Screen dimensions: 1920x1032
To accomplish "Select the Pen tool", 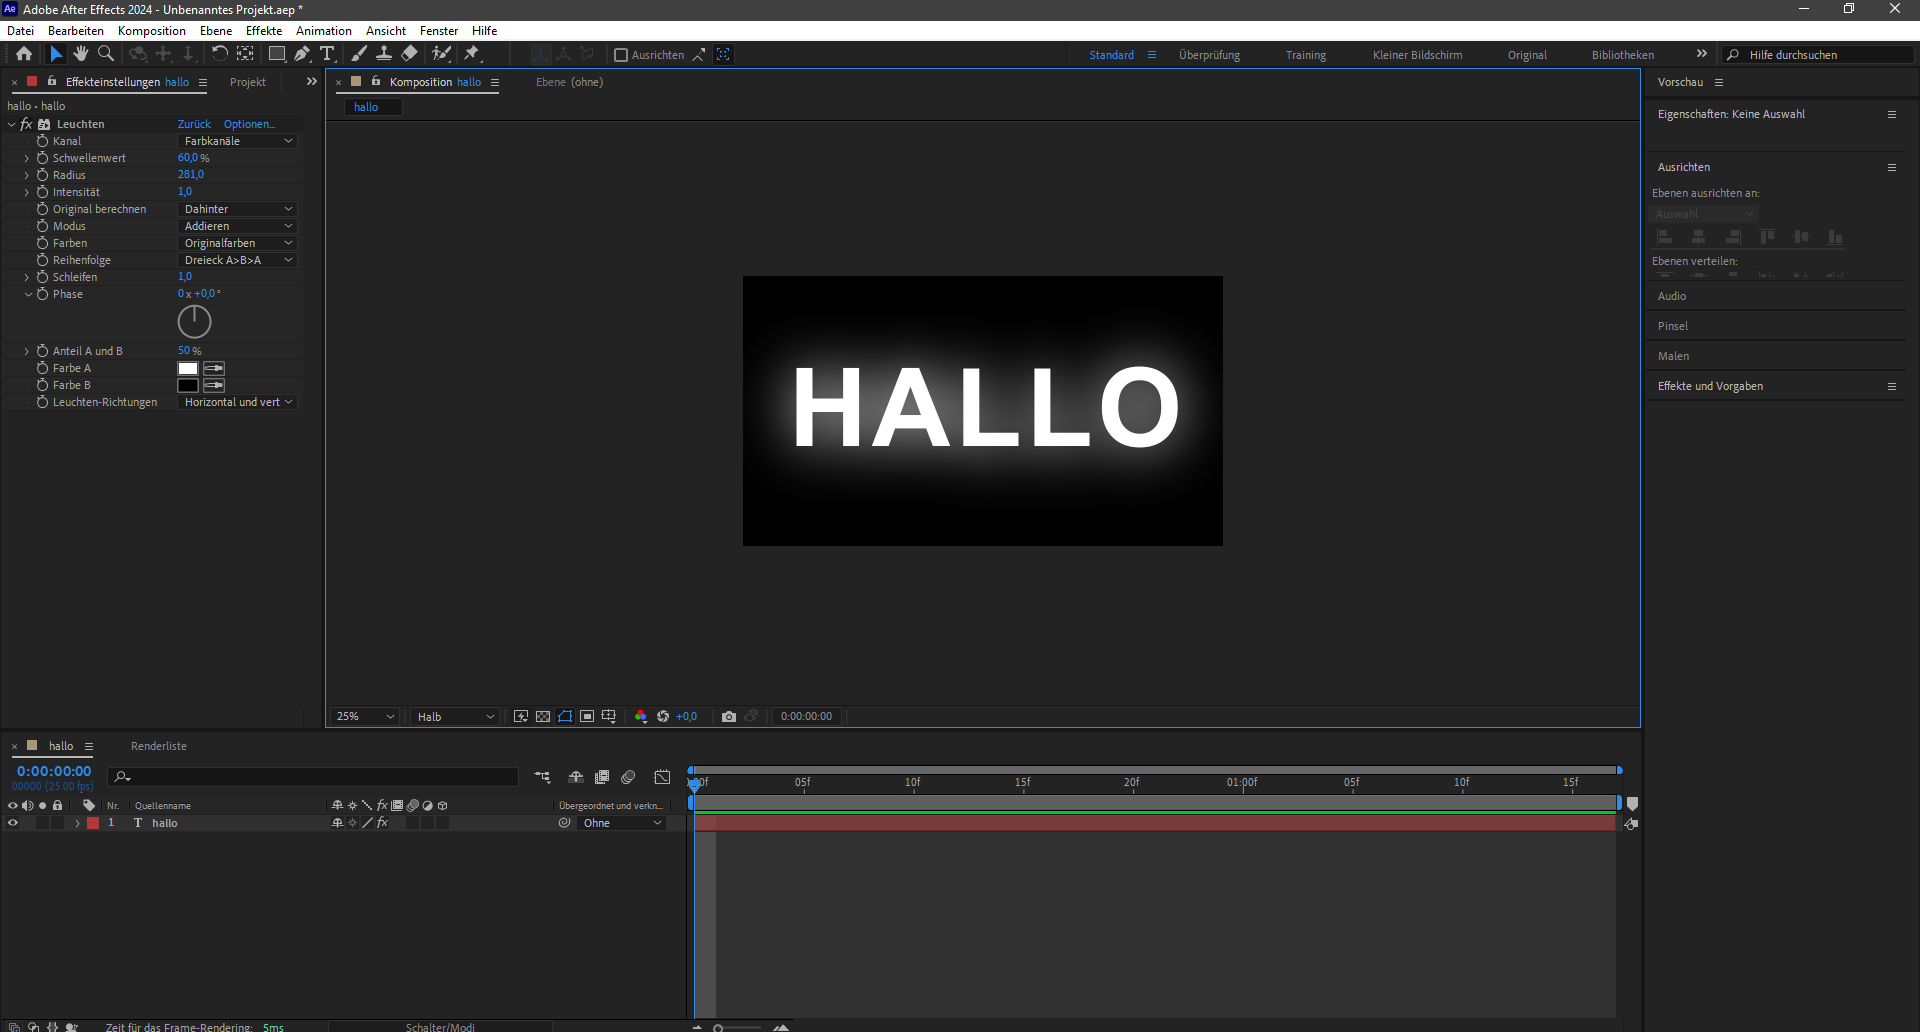I will click(x=302, y=54).
